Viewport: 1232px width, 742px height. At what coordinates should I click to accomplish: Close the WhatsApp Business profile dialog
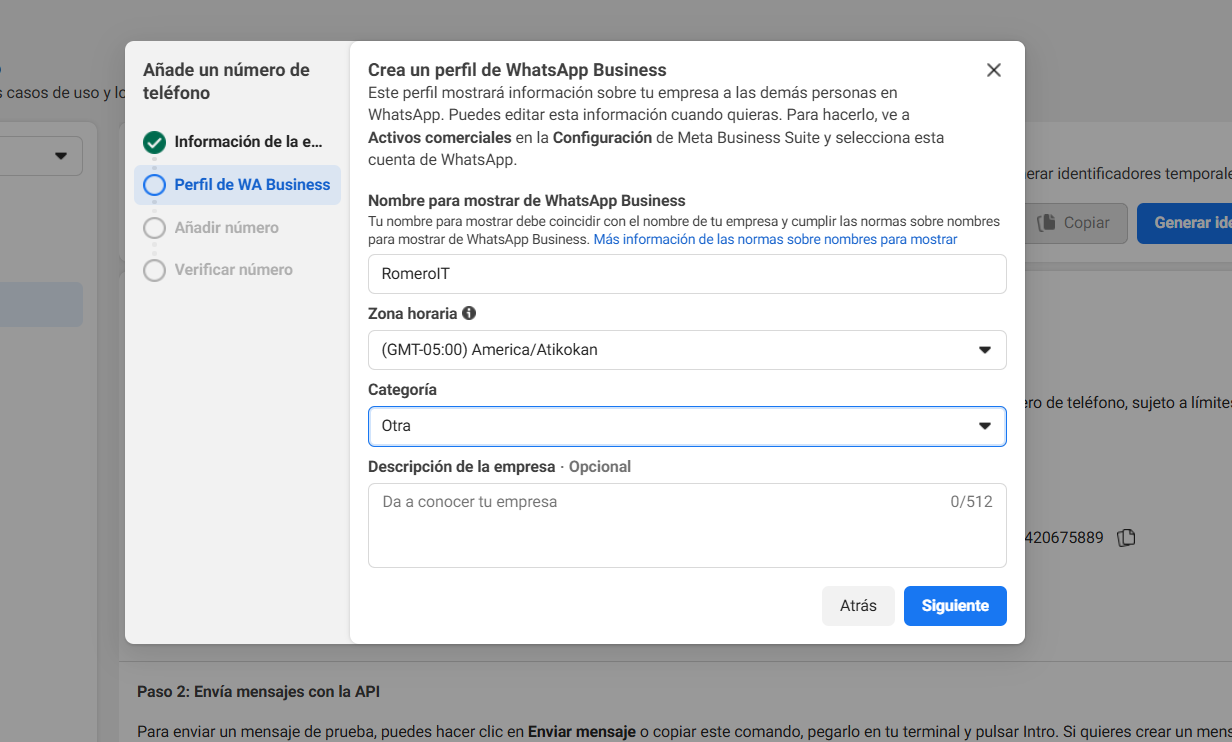pos(993,70)
